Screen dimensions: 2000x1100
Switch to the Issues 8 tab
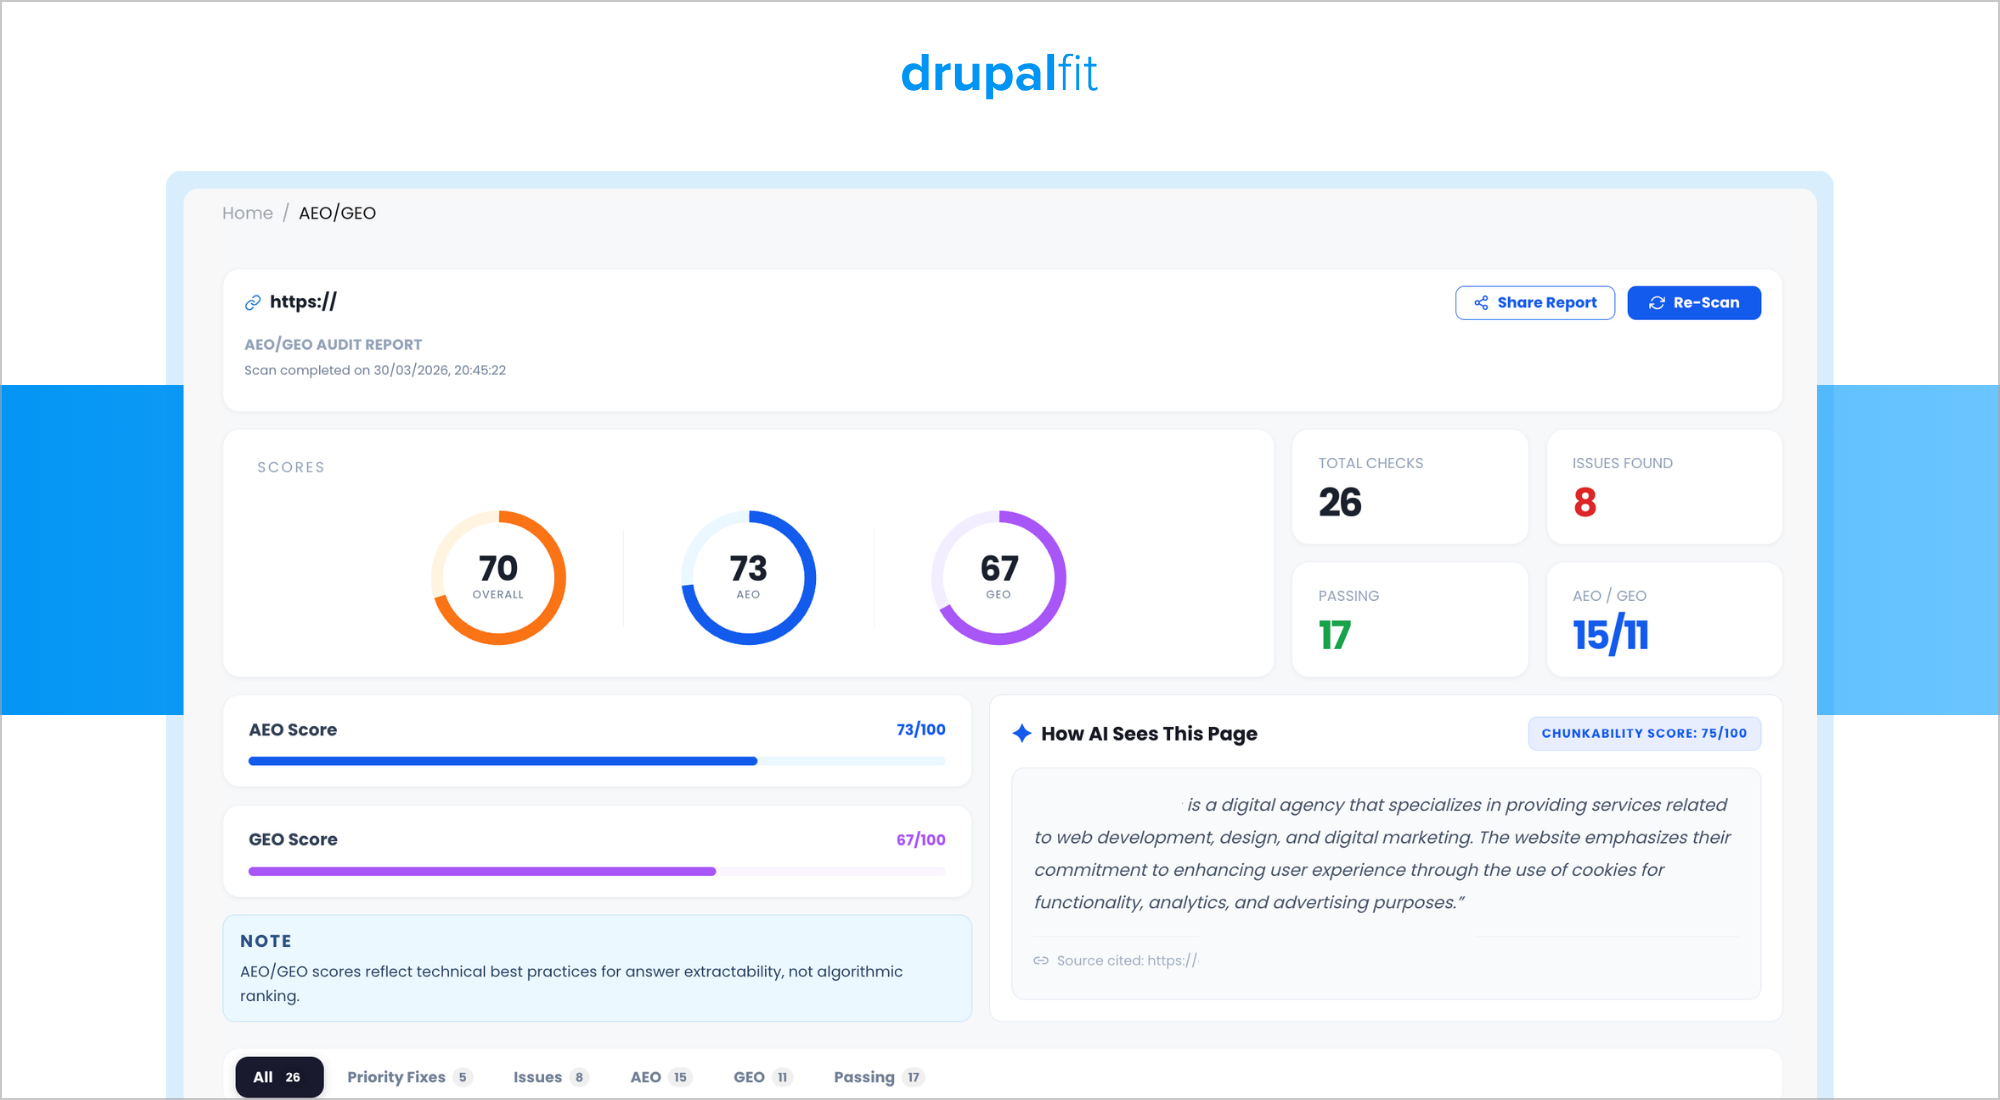point(551,1077)
